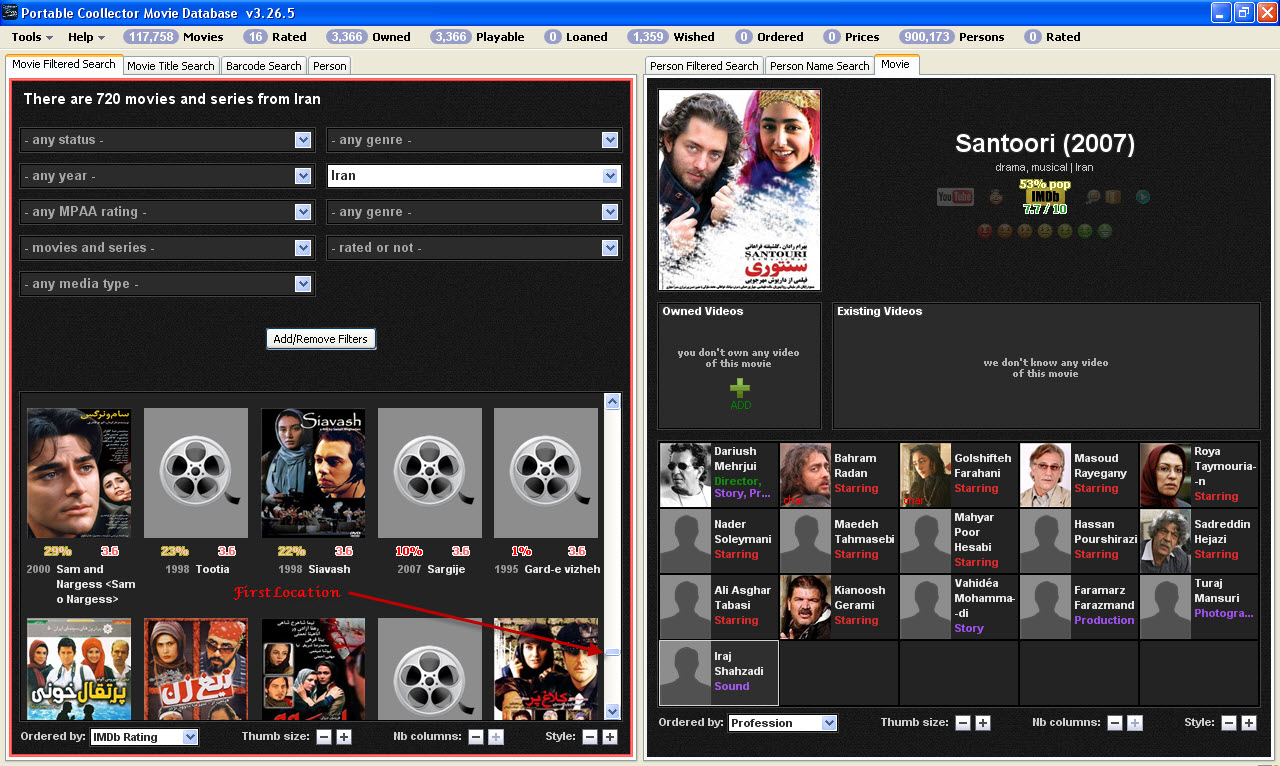Expand the 'rated or not' dropdown
The width and height of the screenshot is (1280, 766).
coord(474,248)
